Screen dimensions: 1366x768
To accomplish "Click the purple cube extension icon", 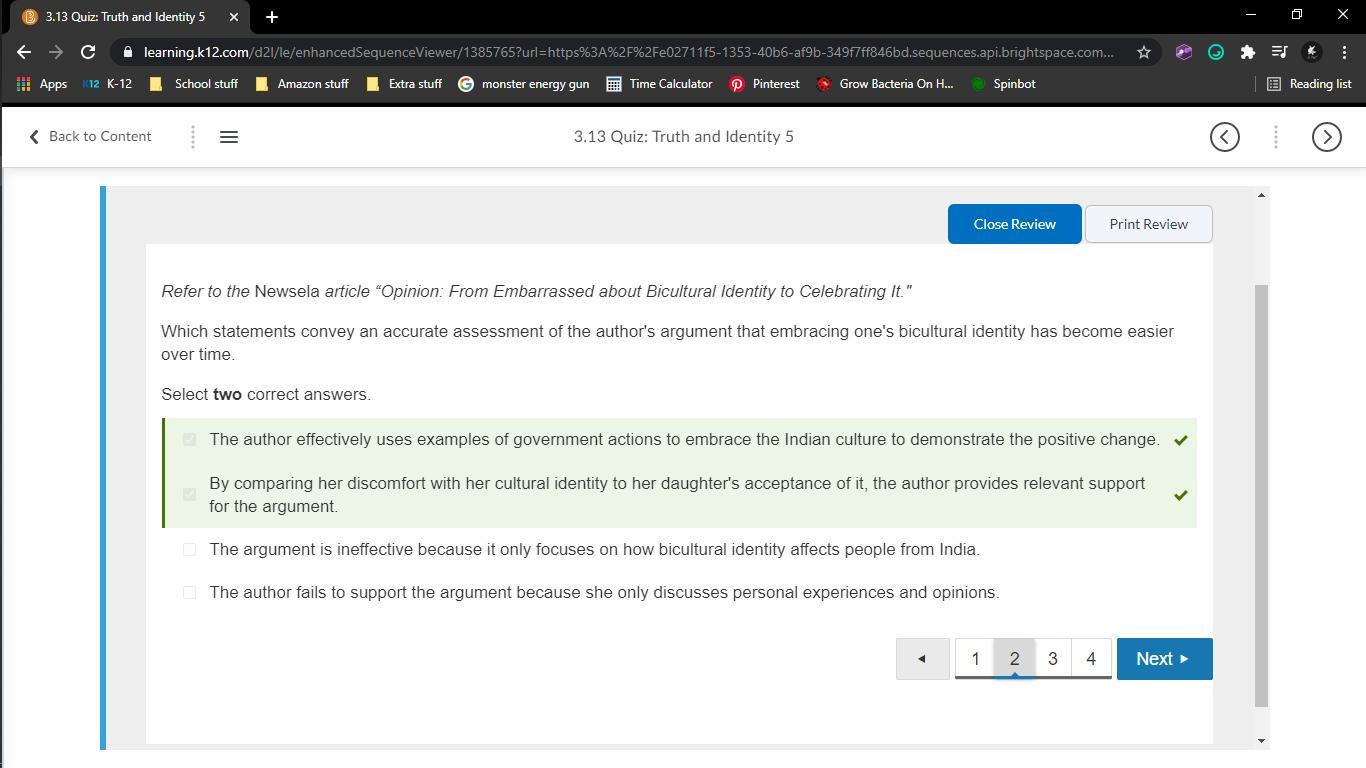I will (x=1184, y=52).
